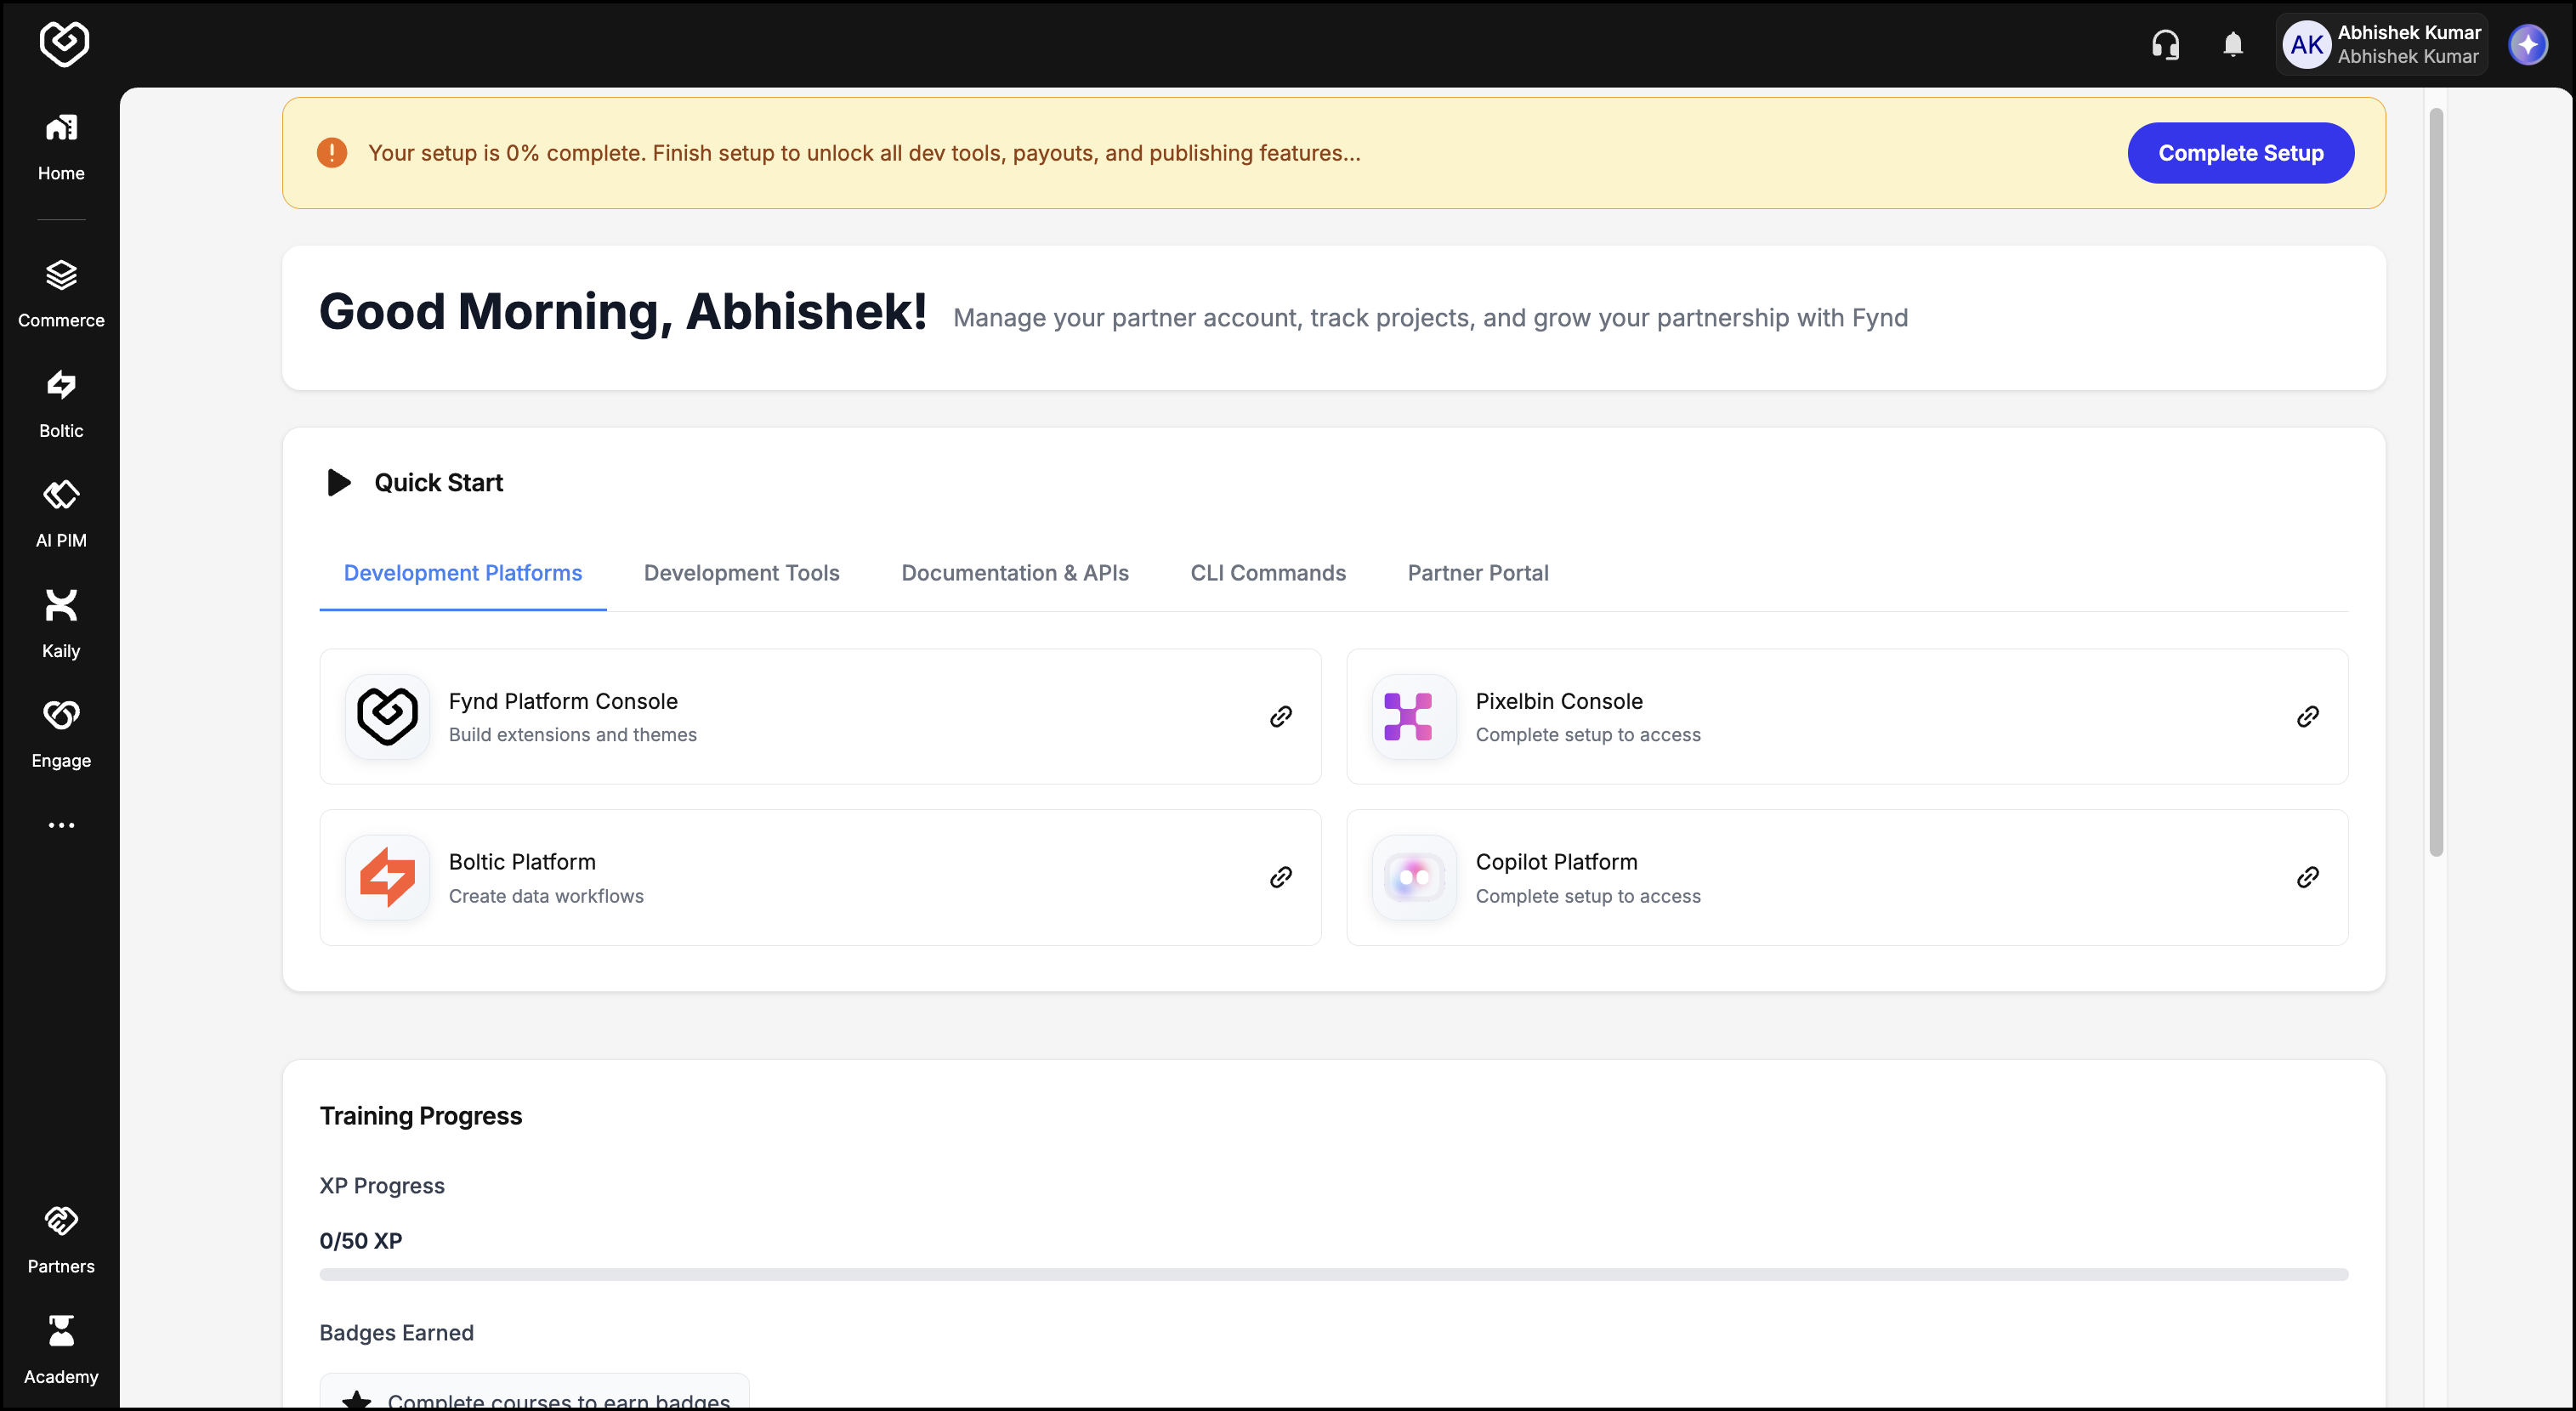Open the Partner Portal tab
The image size is (2576, 1411).
pyautogui.click(x=1478, y=573)
